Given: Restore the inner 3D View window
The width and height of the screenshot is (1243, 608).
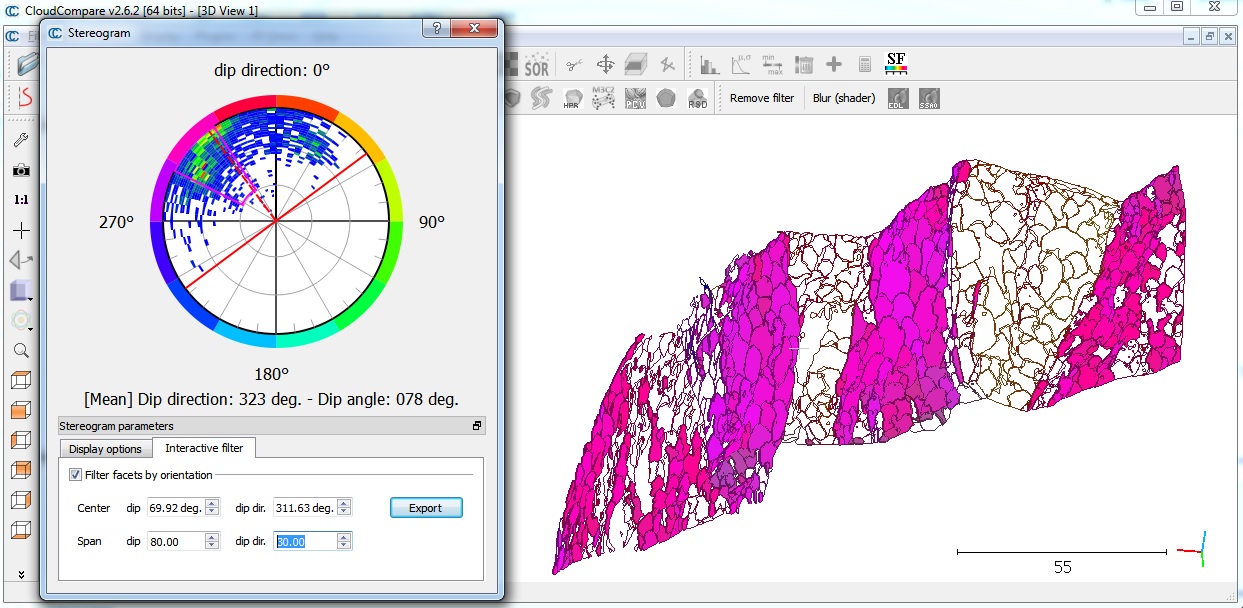Looking at the screenshot, I should 1209,36.
